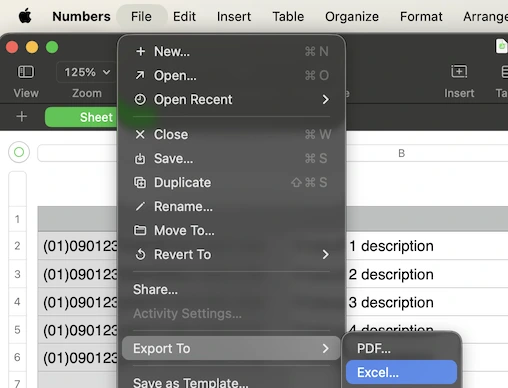Select the Sheet tab

tap(81, 117)
